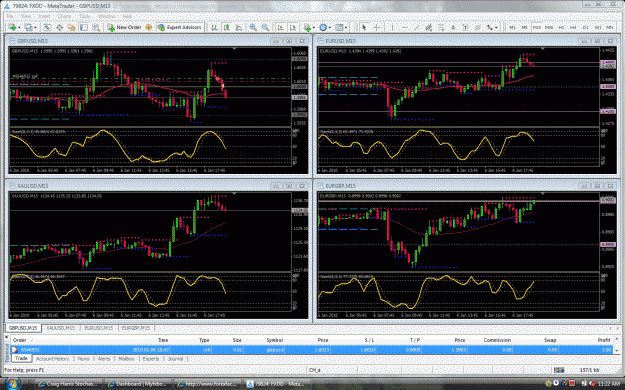
Task: Click the New Order button
Action: tap(124, 27)
